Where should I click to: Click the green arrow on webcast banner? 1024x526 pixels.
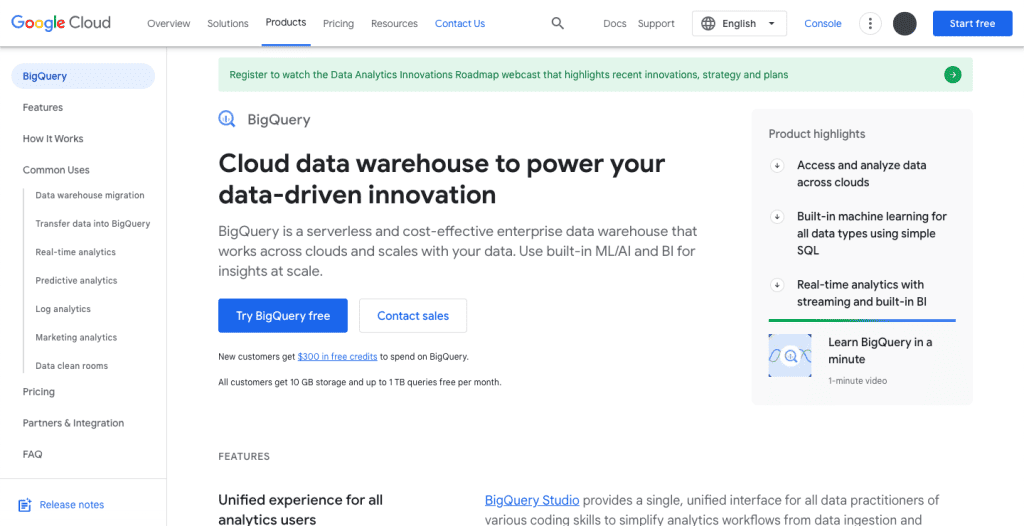click(x=953, y=74)
